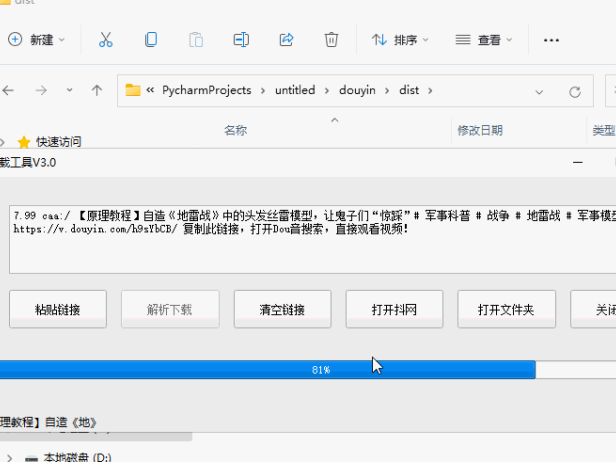Minimize the 下载工具V3.0 window
Screen dimensions: 616x462
coord(578,162)
